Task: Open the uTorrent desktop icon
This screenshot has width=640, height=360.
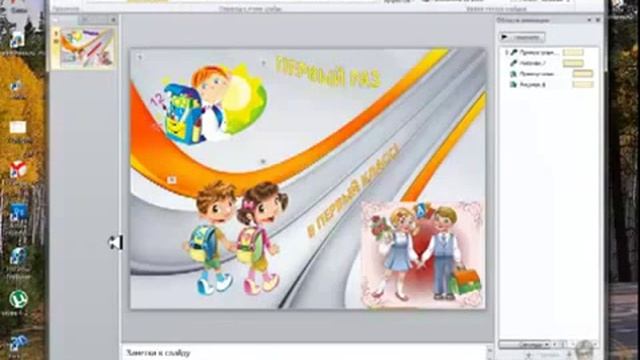Action: coord(18,300)
